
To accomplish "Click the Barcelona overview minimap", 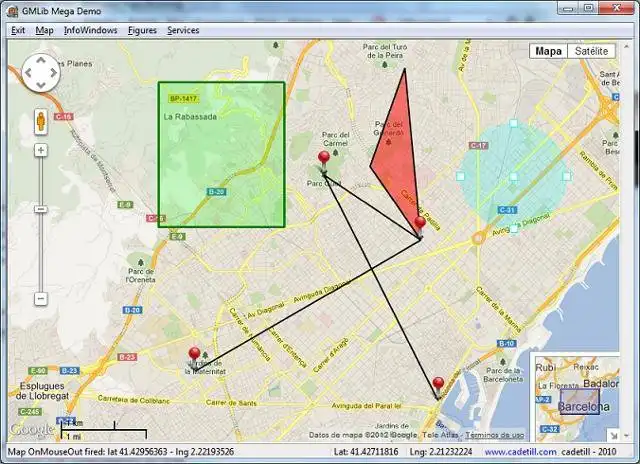I will pyautogui.click(x=577, y=399).
